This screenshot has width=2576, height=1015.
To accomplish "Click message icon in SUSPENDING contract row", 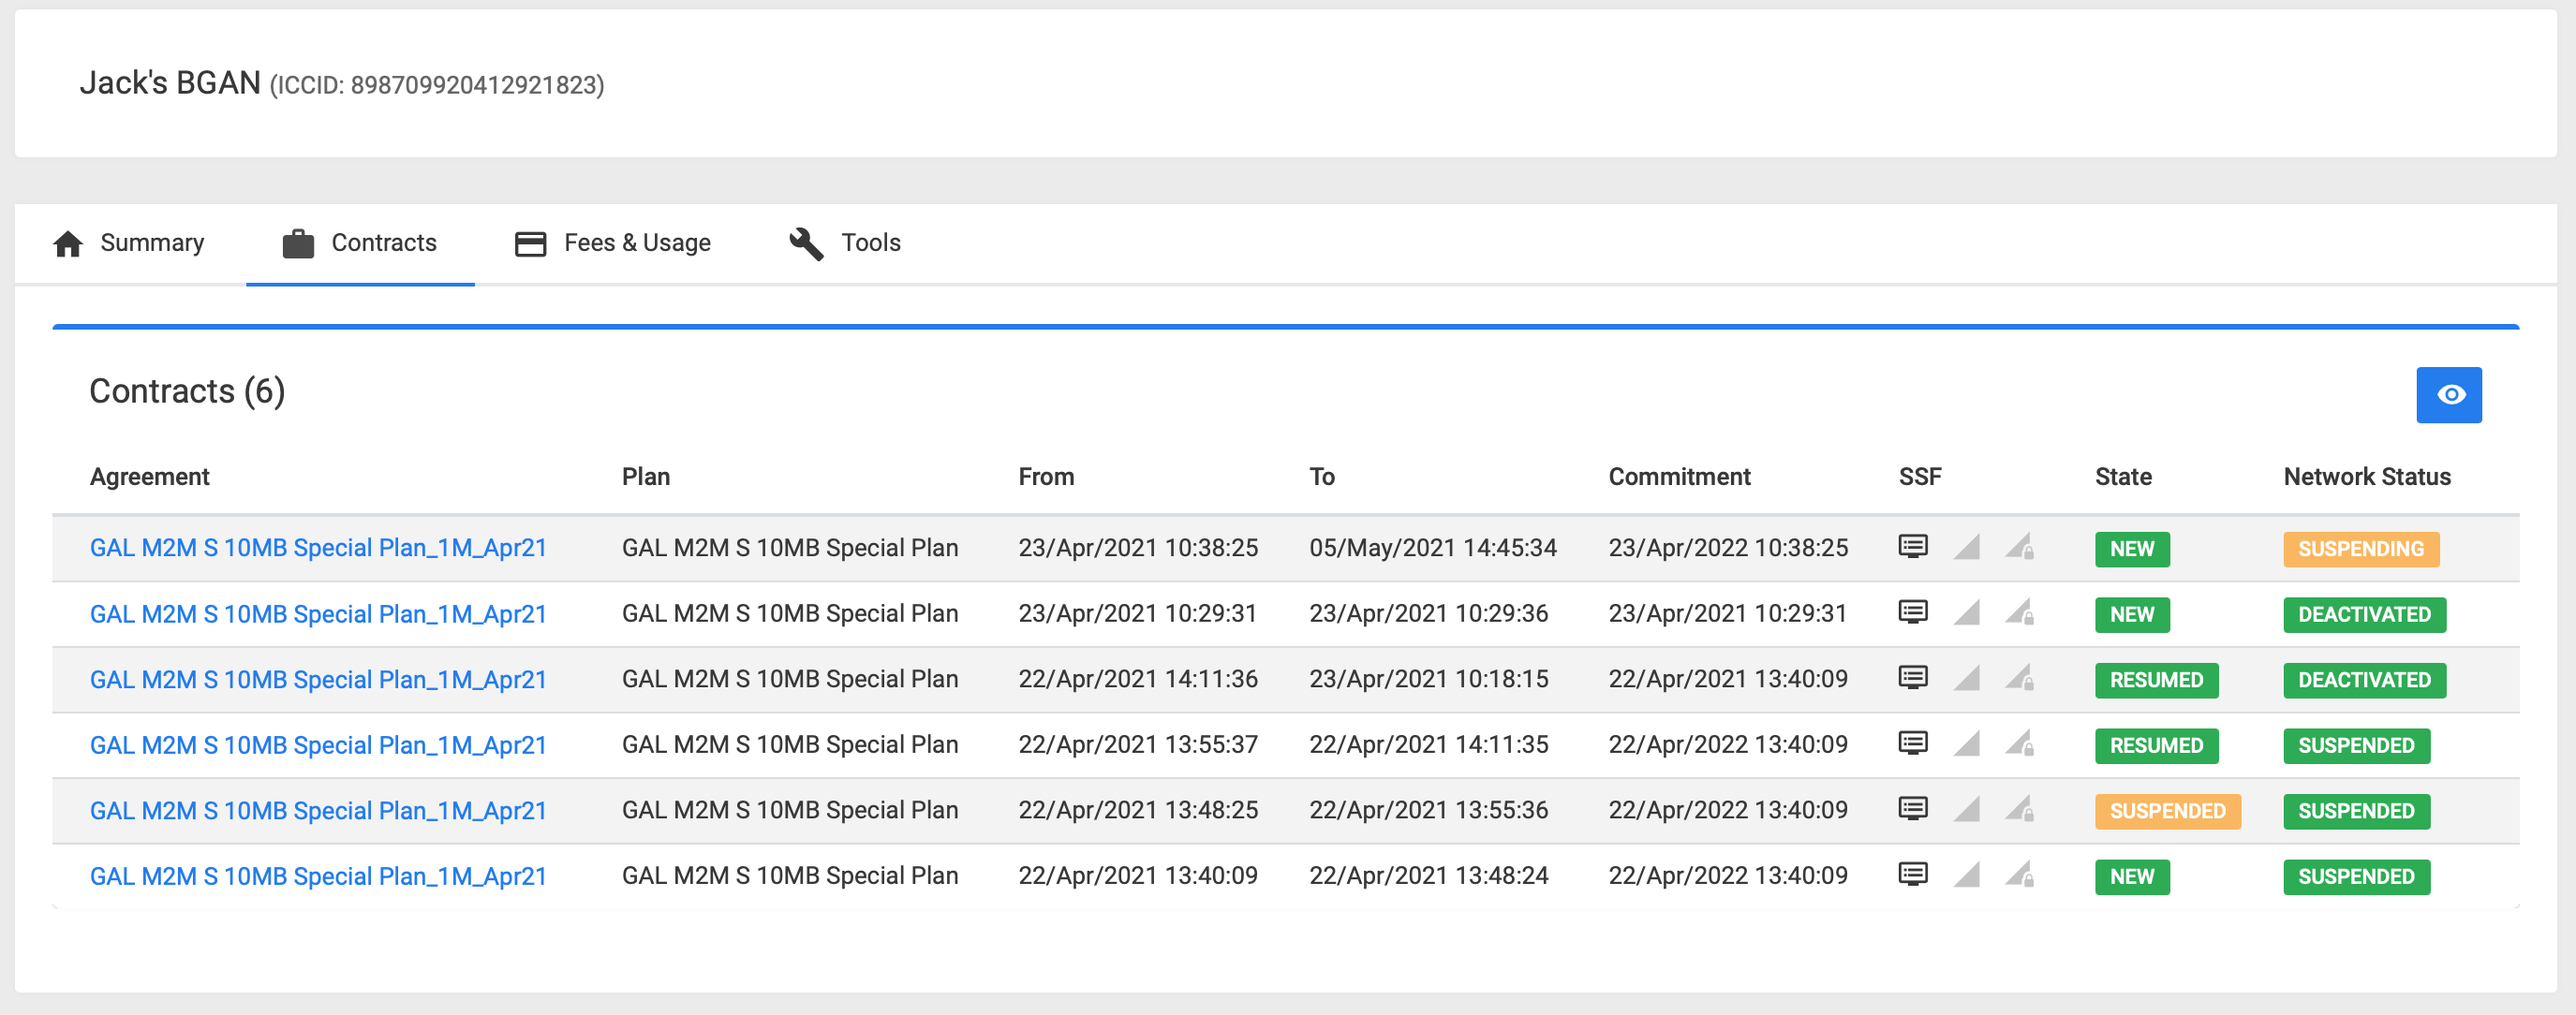I will [x=1912, y=547].
